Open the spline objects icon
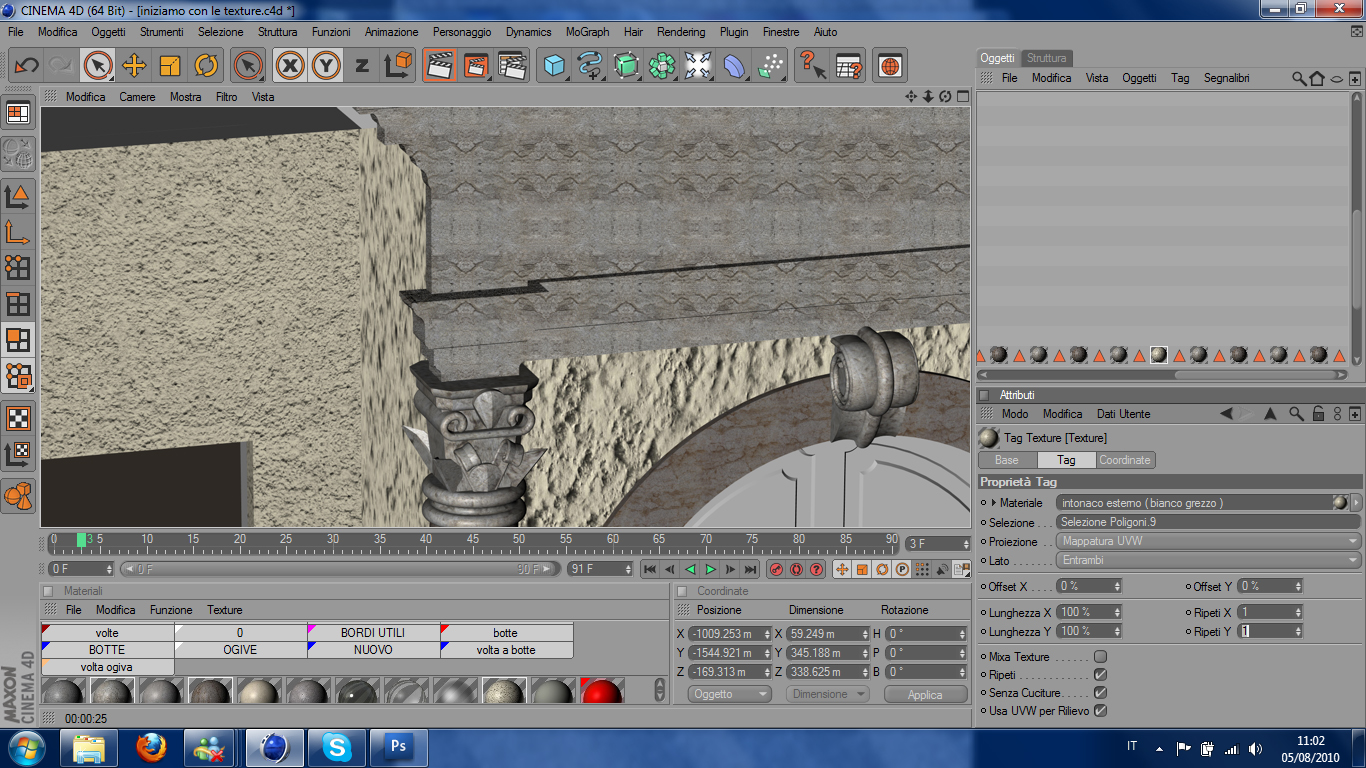Viewport: 1366px width, 768px height. point(590,66)
